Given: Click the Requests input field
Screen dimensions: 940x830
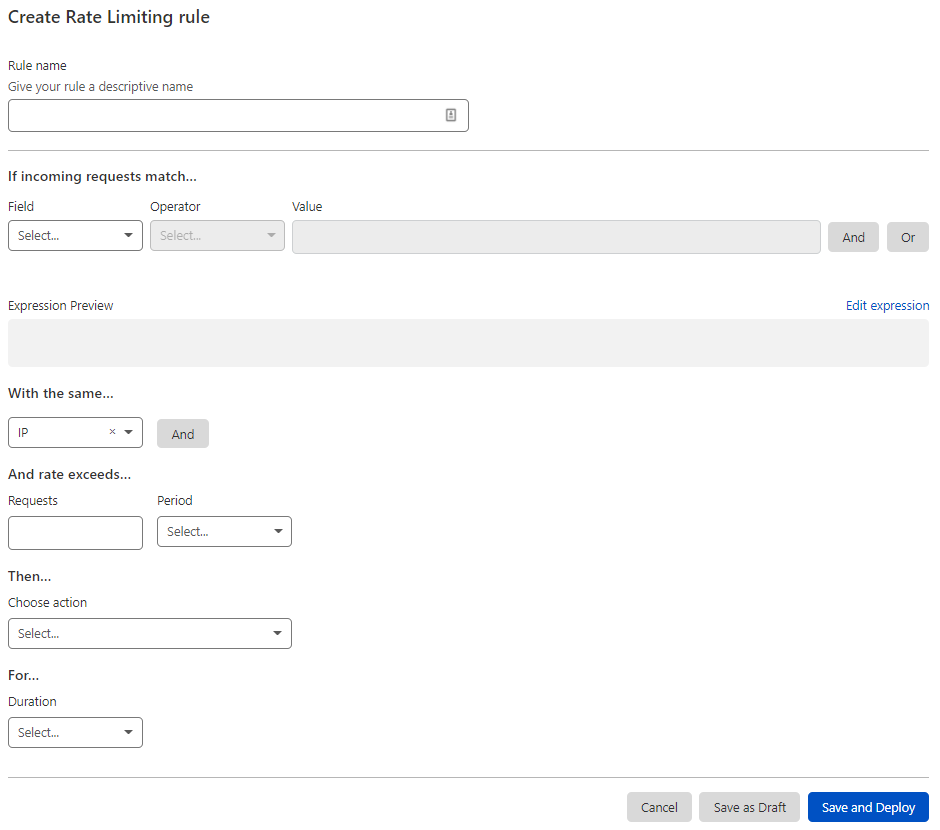Looking at the screenshot, I should 75,532.
